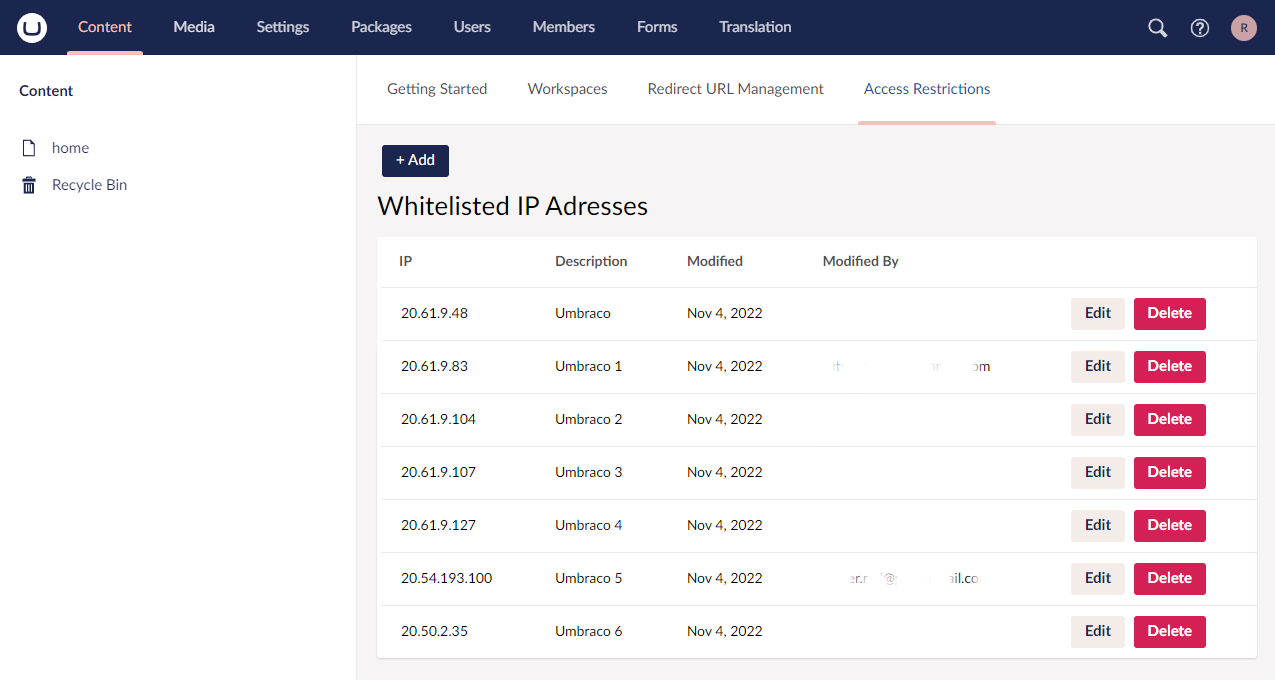Click the Umbraco 6 description cell

(x=589, y=631)
